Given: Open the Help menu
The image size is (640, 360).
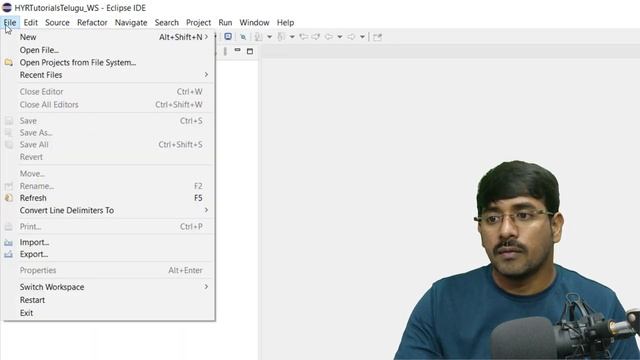Looking at the screenshot, I should click(x=285, y=22).
